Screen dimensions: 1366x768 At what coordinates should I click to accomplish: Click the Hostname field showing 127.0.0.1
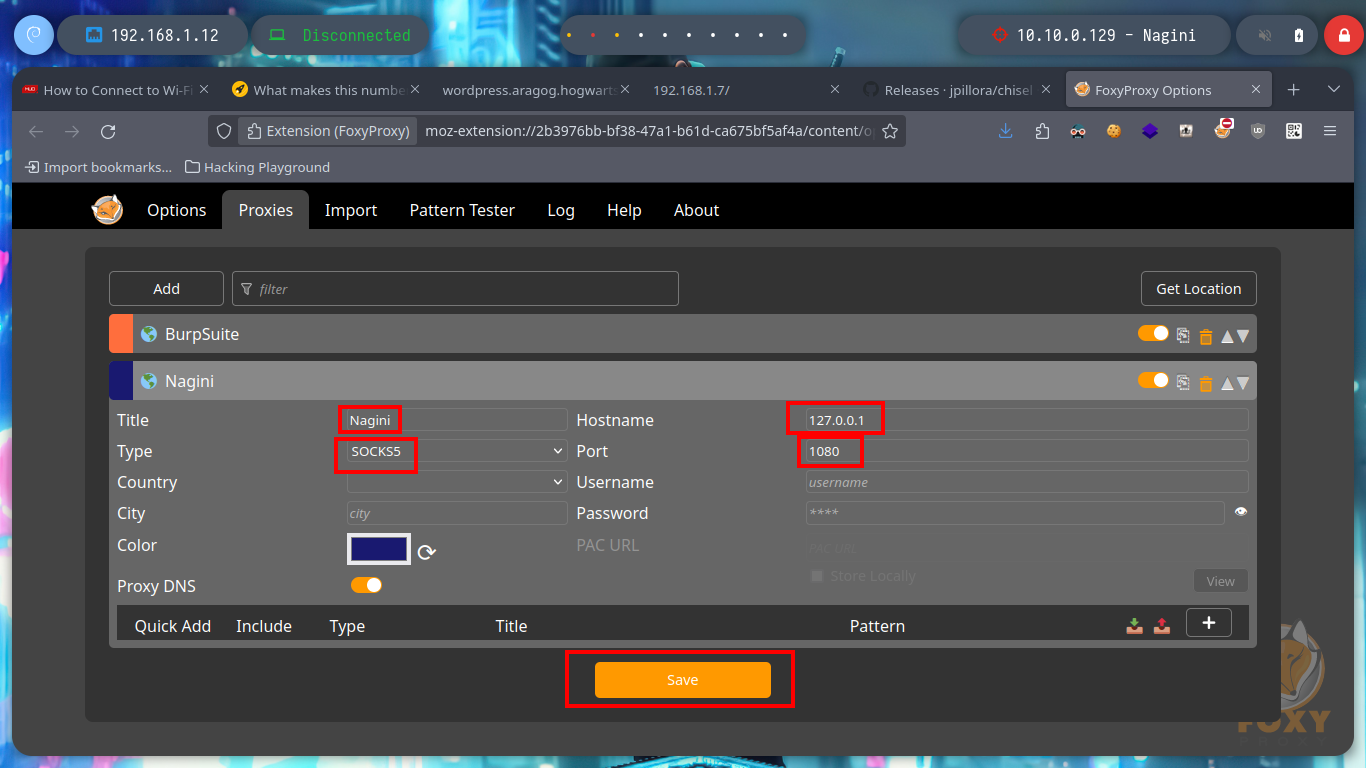[x=1027, y=420]
